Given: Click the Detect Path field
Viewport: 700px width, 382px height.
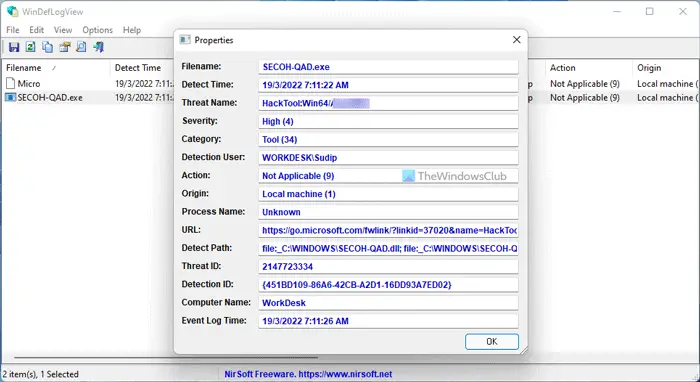Looking at the screenshot, I should tap(388, 249).
